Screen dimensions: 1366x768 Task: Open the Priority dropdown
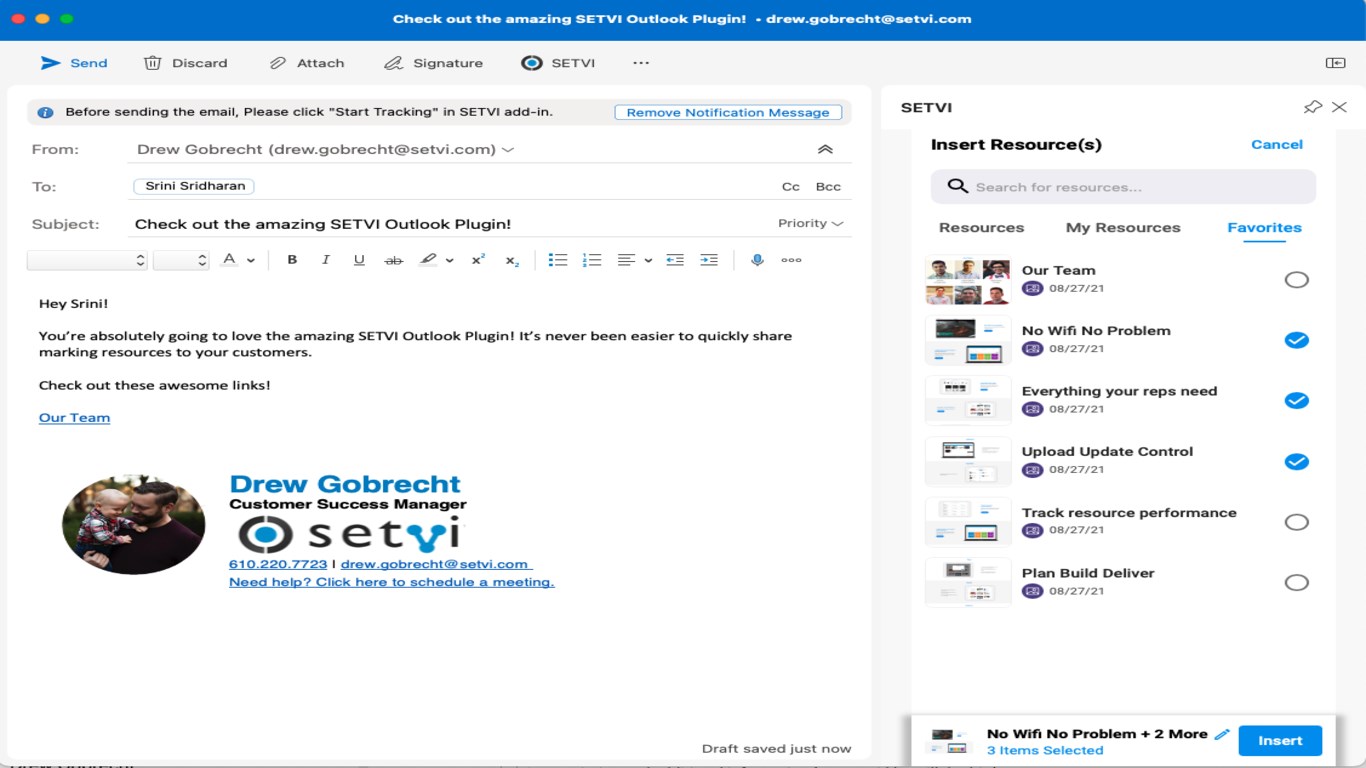pyautogui.click(x=811, y=224)
